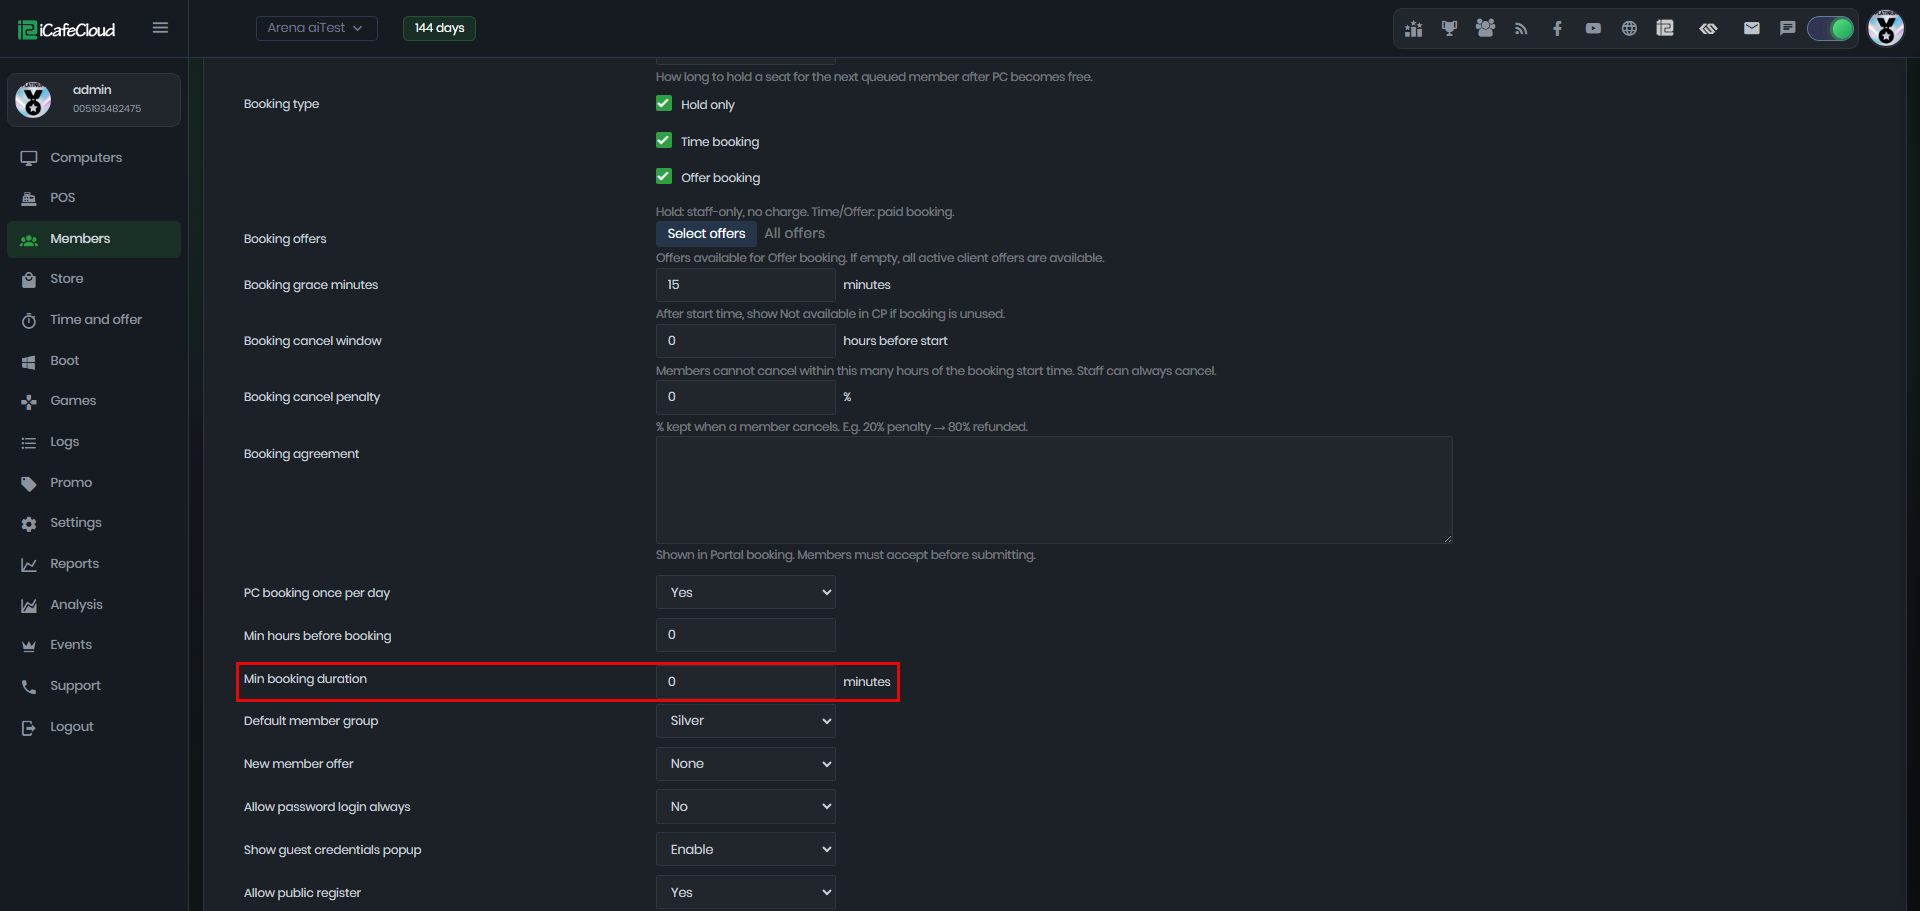Viewport: 1920px width, 911px height.
Task: Open the users group icon in top toolbar
Action: pyautogui.click(x=1485, y=29)
